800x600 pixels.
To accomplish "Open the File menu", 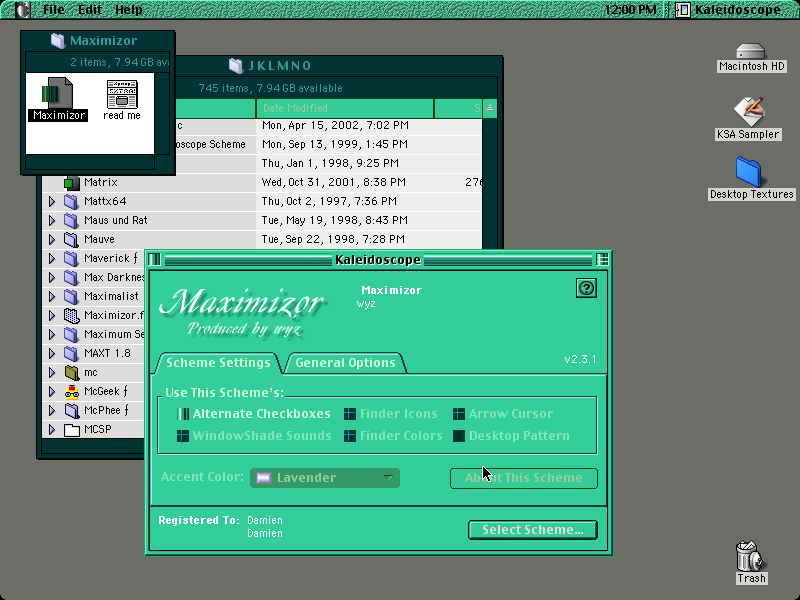I will click(x=54, y=10).
